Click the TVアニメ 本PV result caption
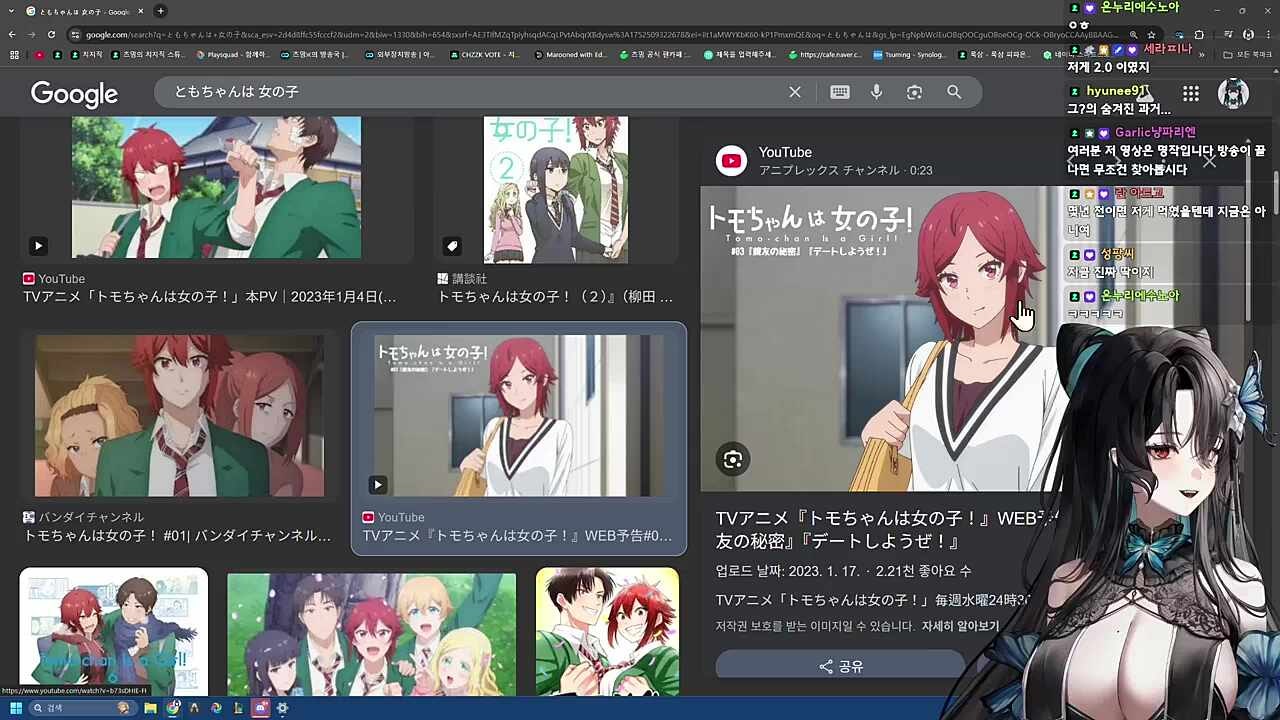Screen dimensions: 1280x720 click(x=210, y=297)
